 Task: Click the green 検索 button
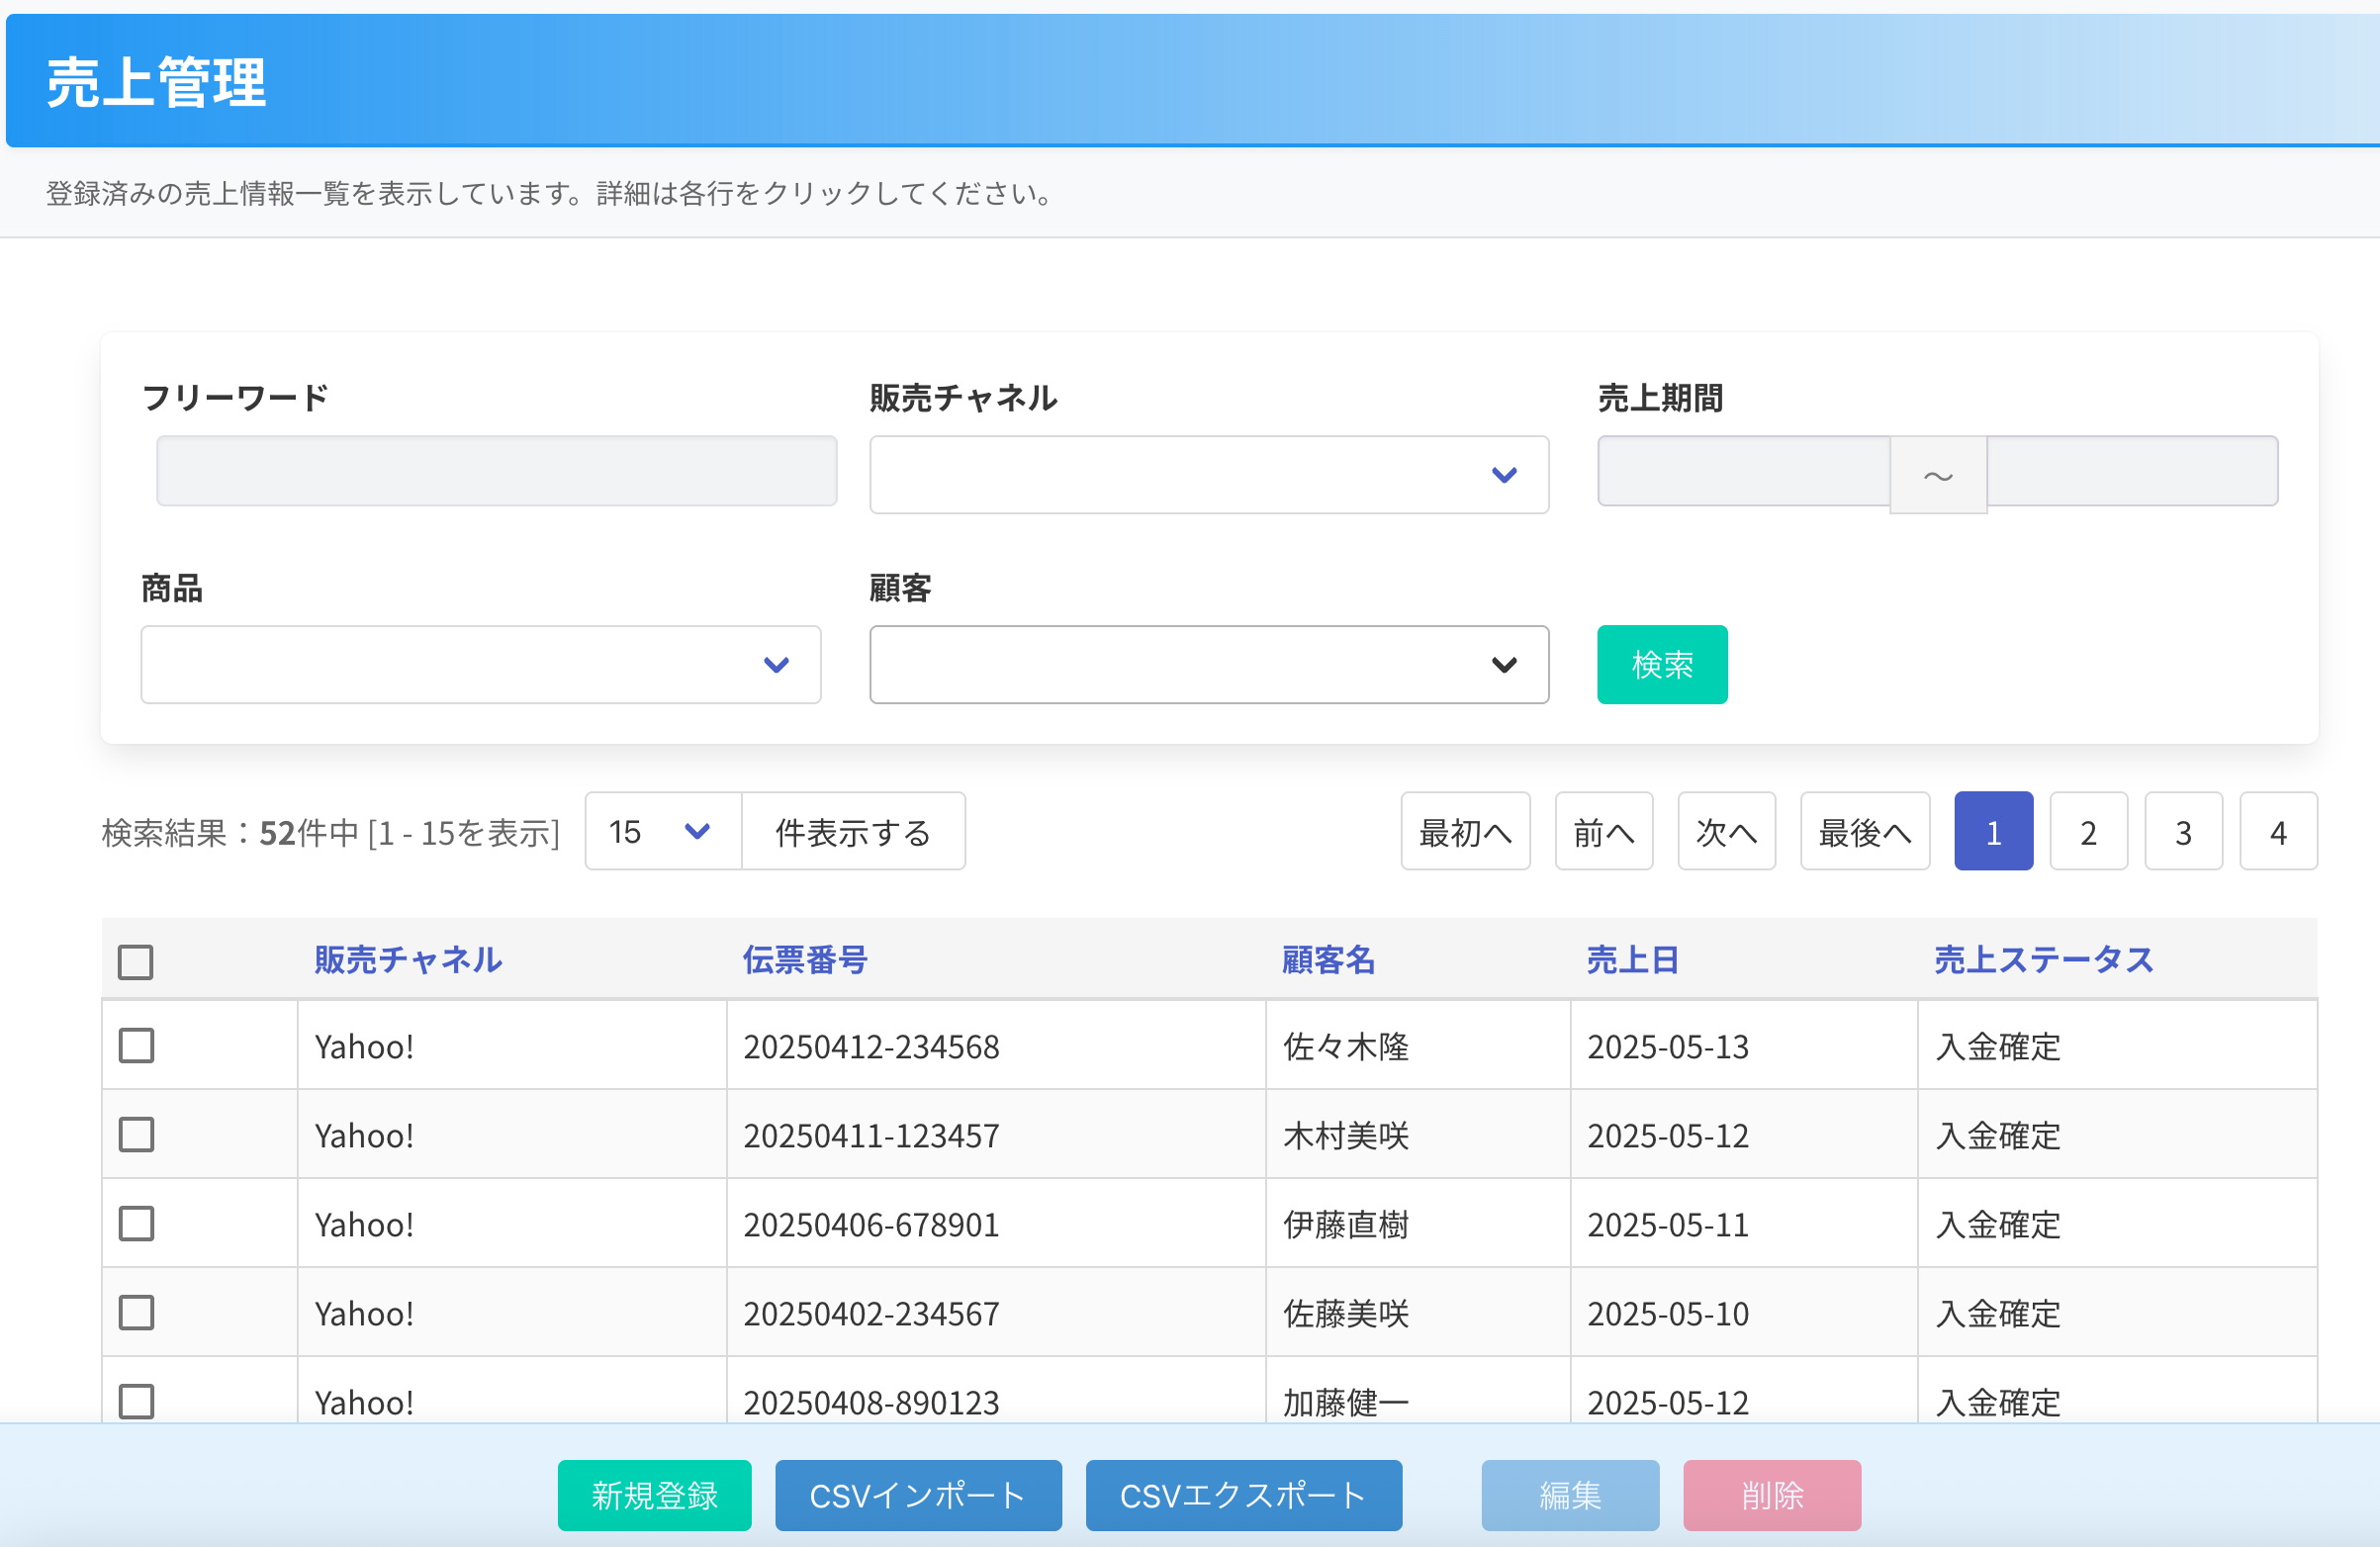[1661, 665]
